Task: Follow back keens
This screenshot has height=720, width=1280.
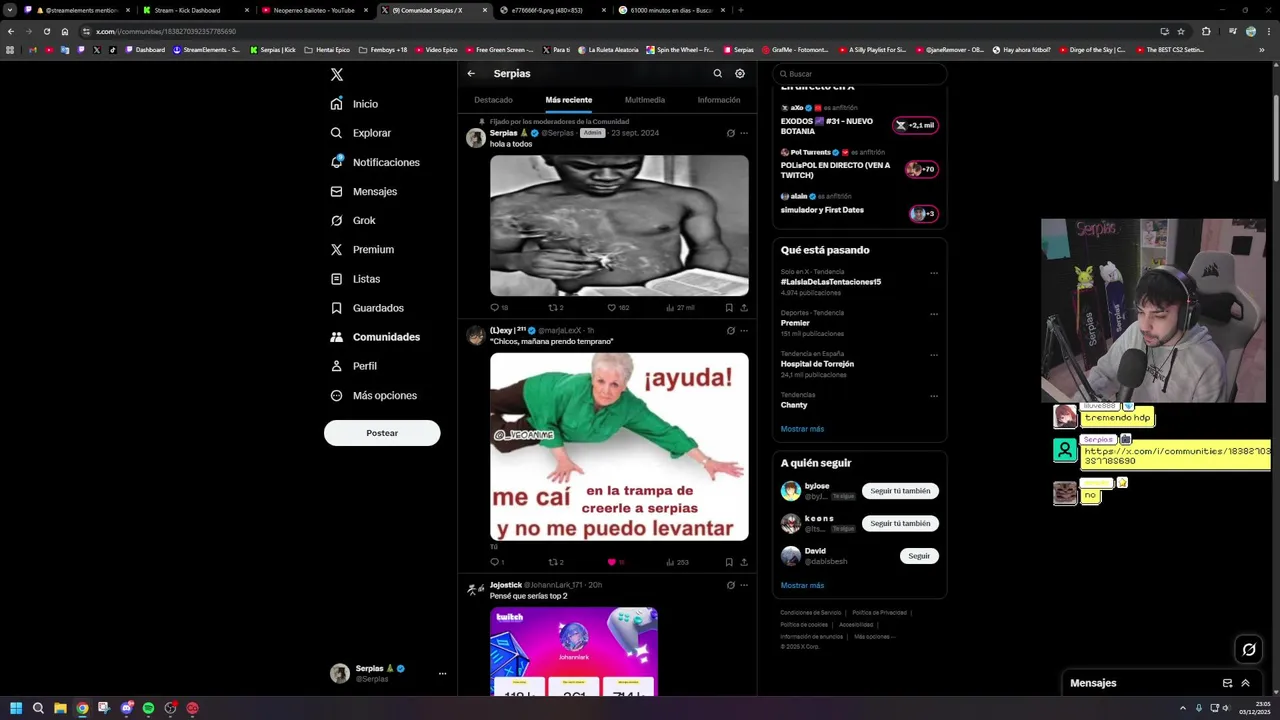Action: click(x=900, y=523)
